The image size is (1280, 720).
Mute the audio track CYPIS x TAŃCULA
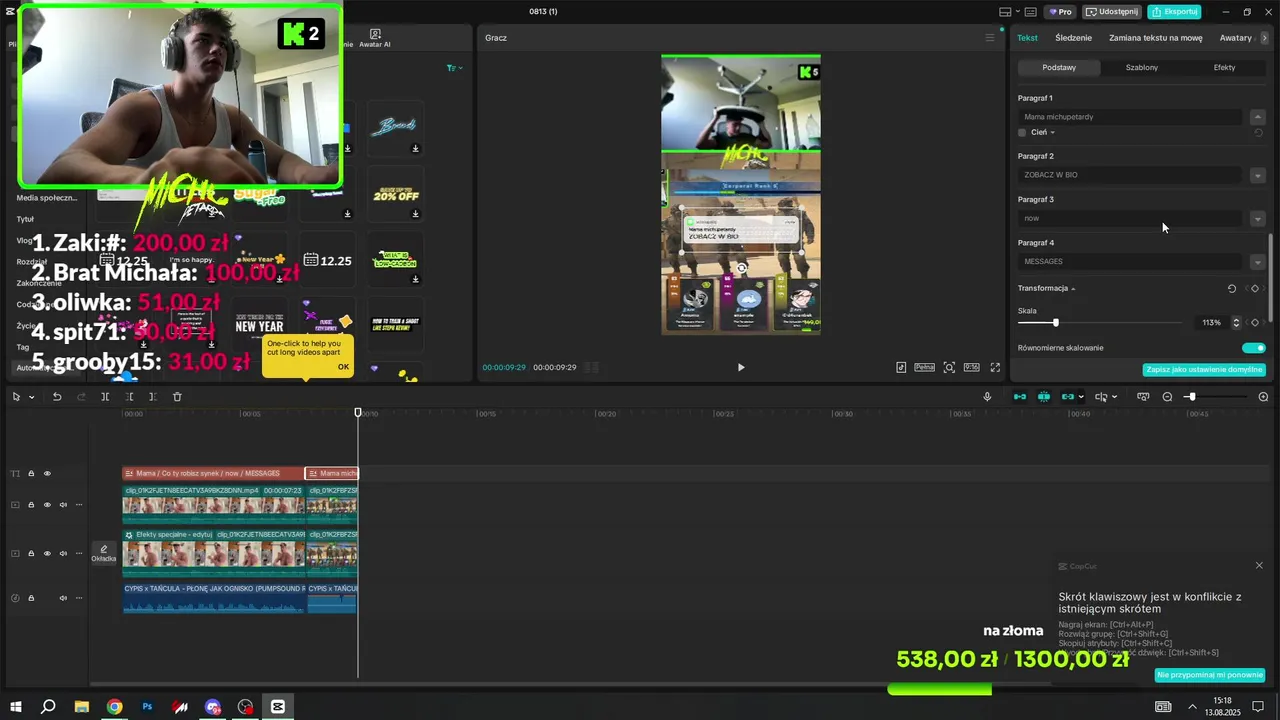click(x=63, y=598)
